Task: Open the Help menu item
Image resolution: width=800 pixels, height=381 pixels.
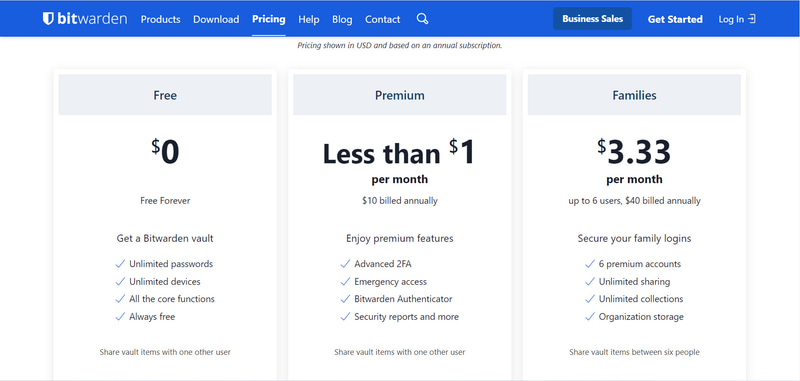Action: (309, 19)
